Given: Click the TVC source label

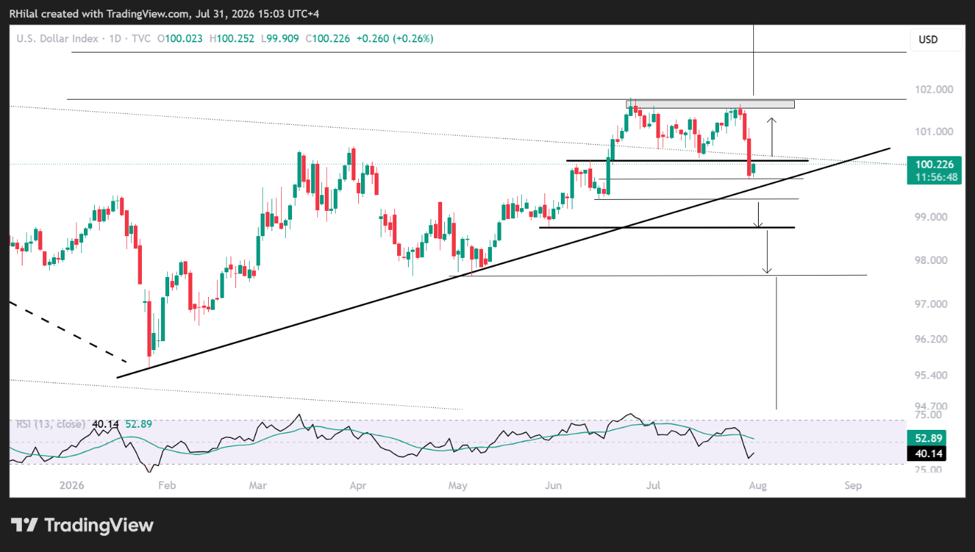Looking at the screenshot, I should tap(141, 39).
